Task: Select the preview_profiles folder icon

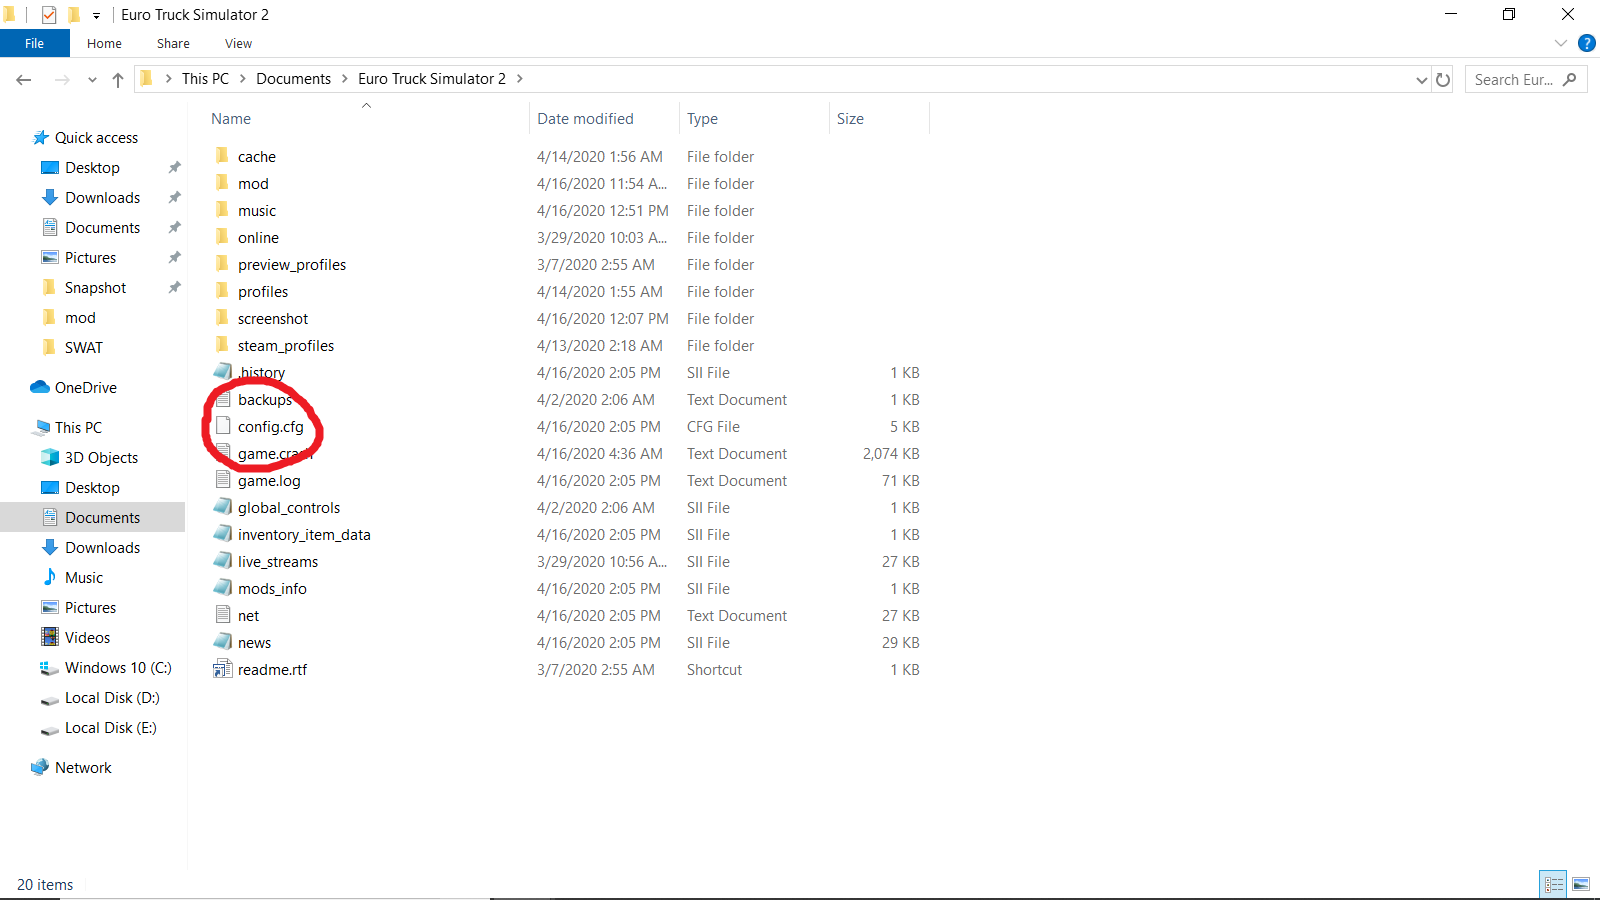Action: [x=222, y=264]
